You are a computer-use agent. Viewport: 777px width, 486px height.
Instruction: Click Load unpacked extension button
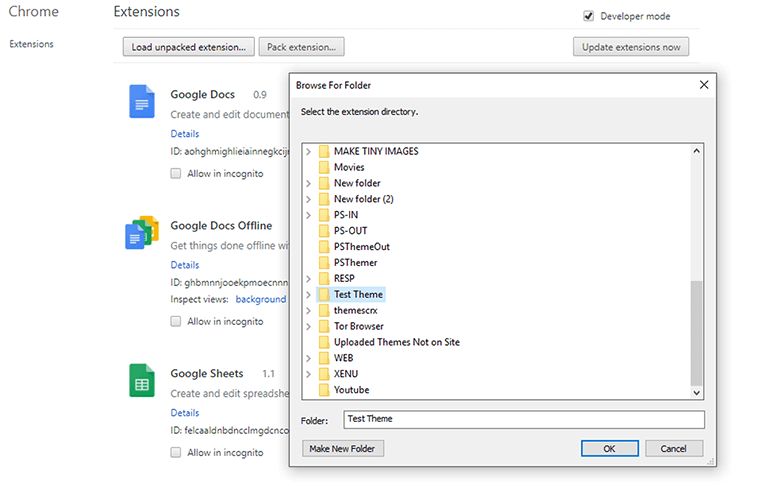click(188, 47)
